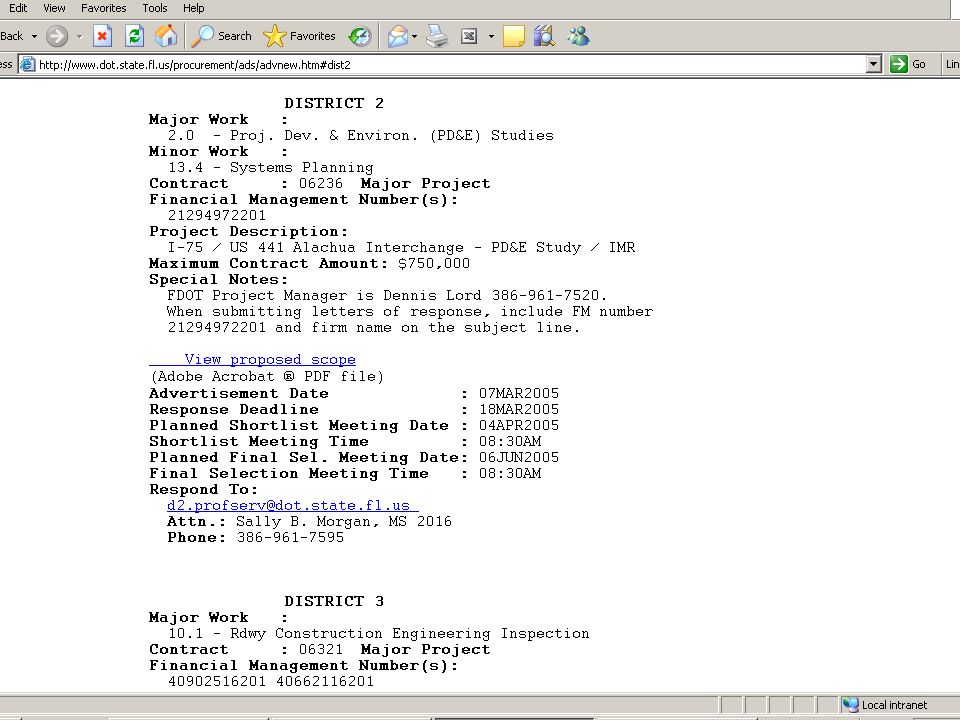Open the Tools menu
The image size is (960, 720).
click(x=154, y=8)
